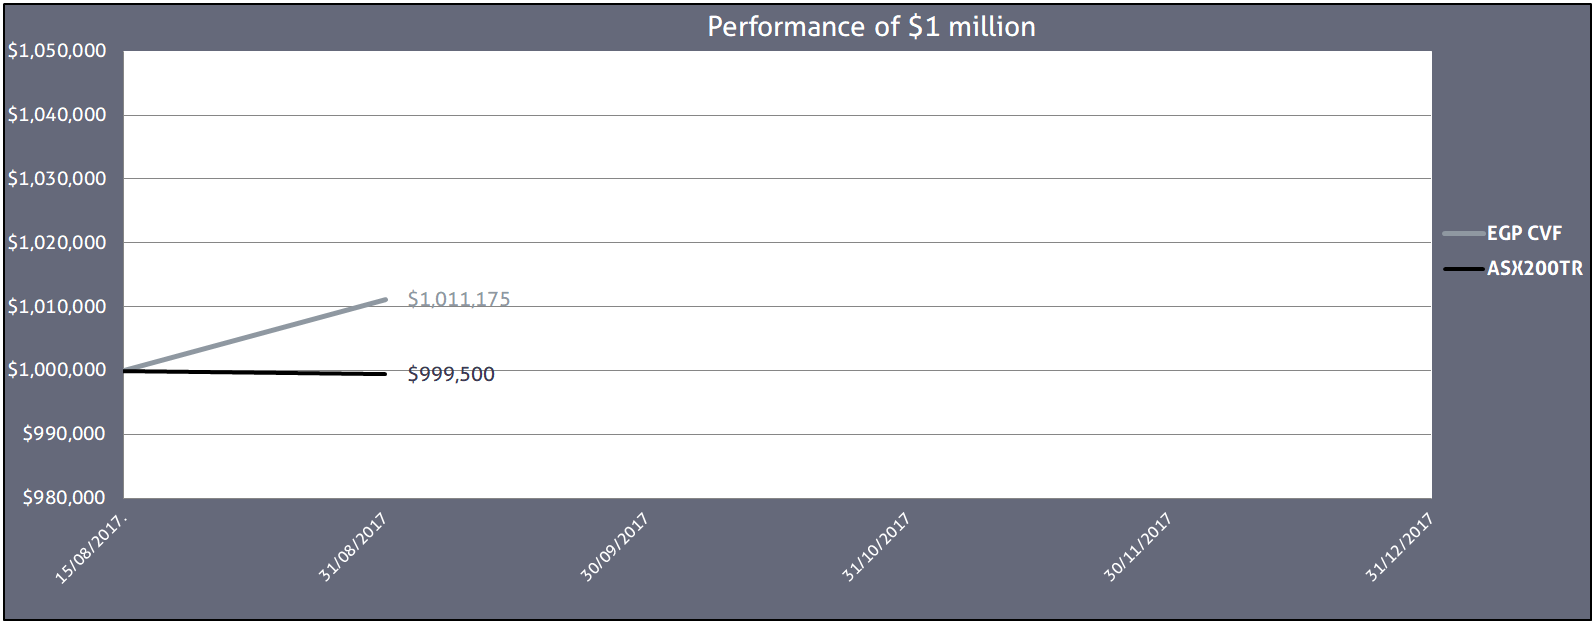
Task: Select the 30/09/2017 date axis label
Action: pos(615,548)
